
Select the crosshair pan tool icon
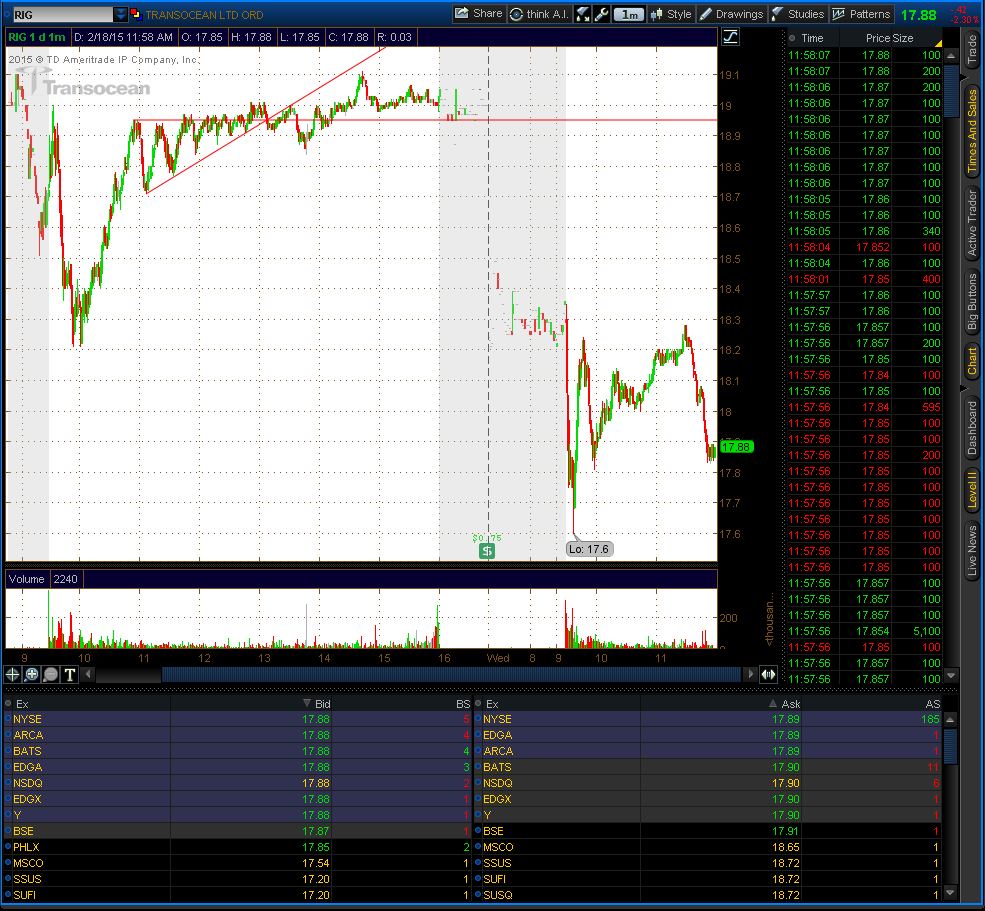click(x=13, y=674)
